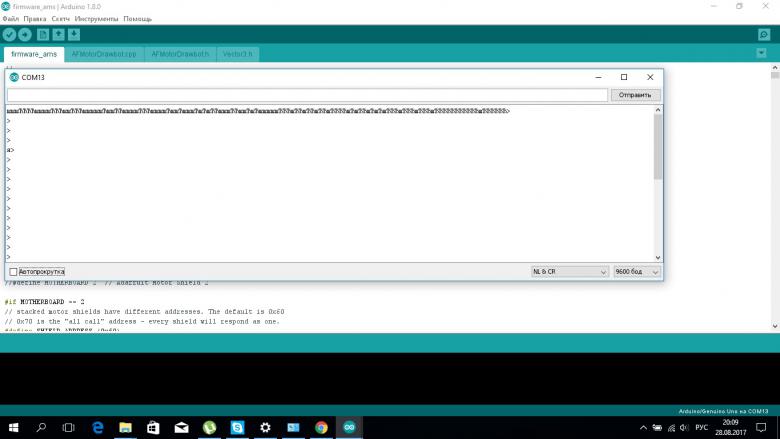780x439 pixels.
Task: Close the COM13 serial monitor window
Action: [650, 77]
